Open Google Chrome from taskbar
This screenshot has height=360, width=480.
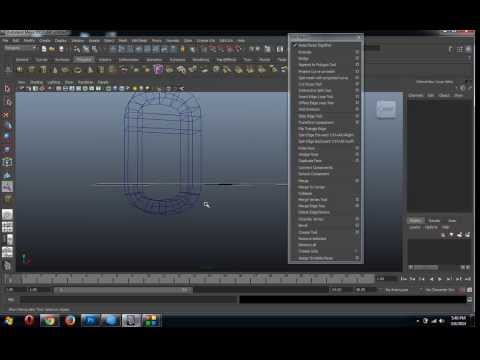(50, 321)
